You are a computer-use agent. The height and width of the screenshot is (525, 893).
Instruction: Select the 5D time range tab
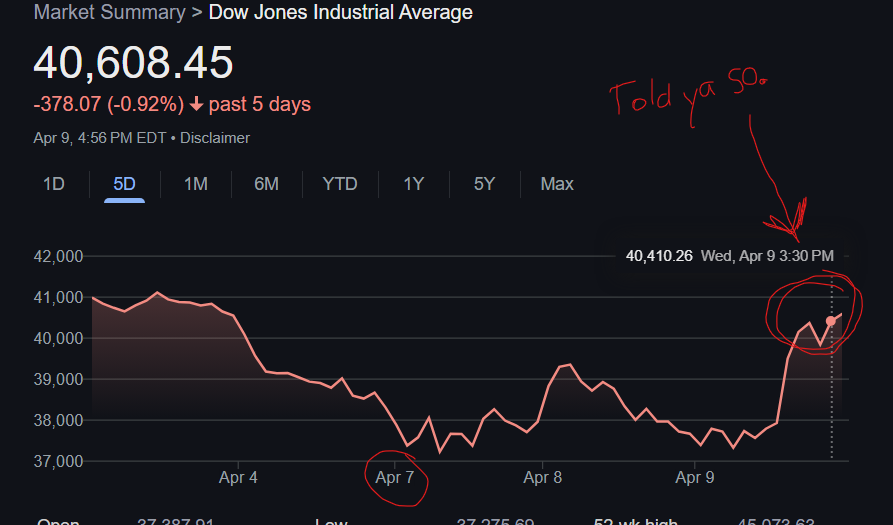(124, 184)
